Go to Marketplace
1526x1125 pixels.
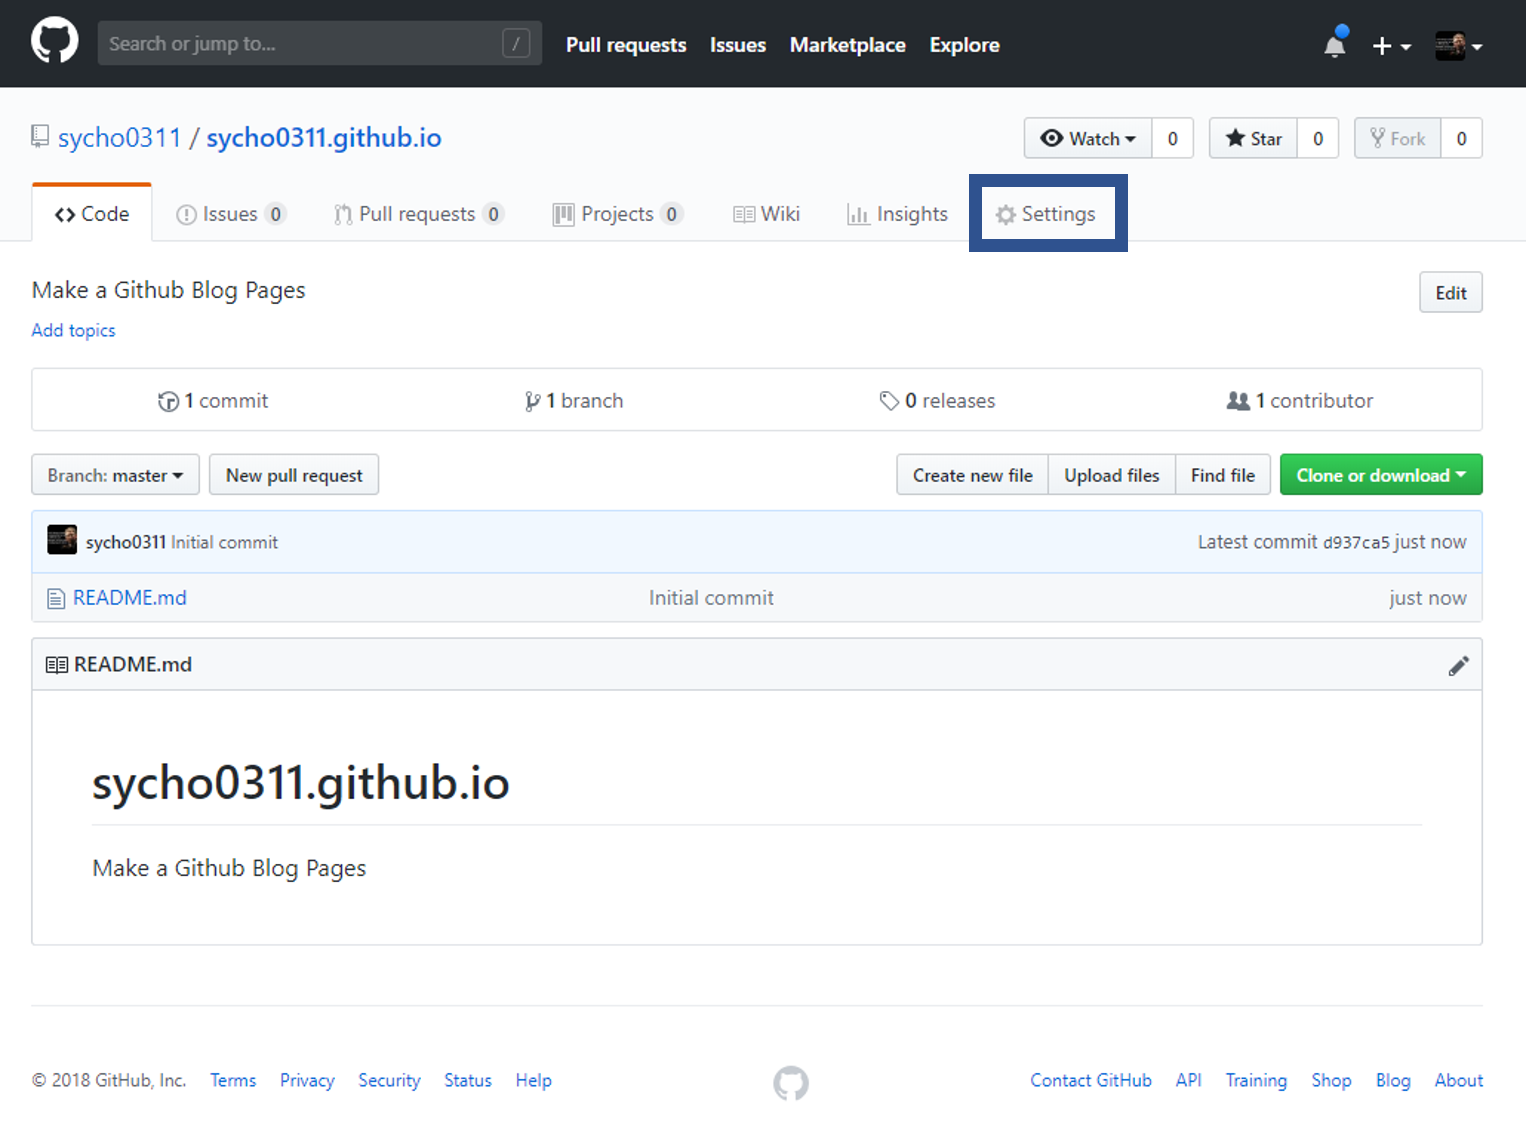[848, 45]
